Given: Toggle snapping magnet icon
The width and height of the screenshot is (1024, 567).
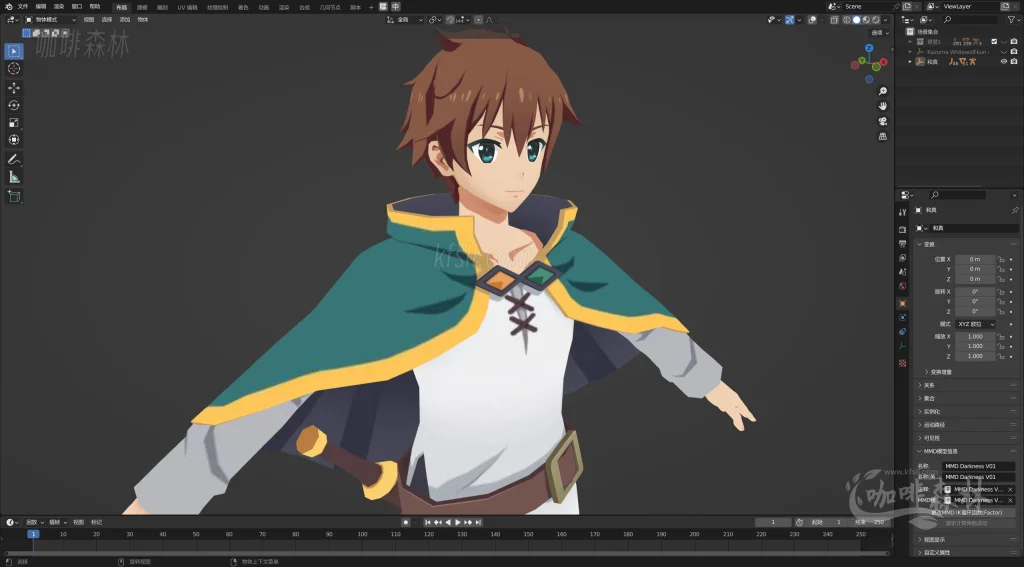Looking at the screenshot, I should pos(450,20).
